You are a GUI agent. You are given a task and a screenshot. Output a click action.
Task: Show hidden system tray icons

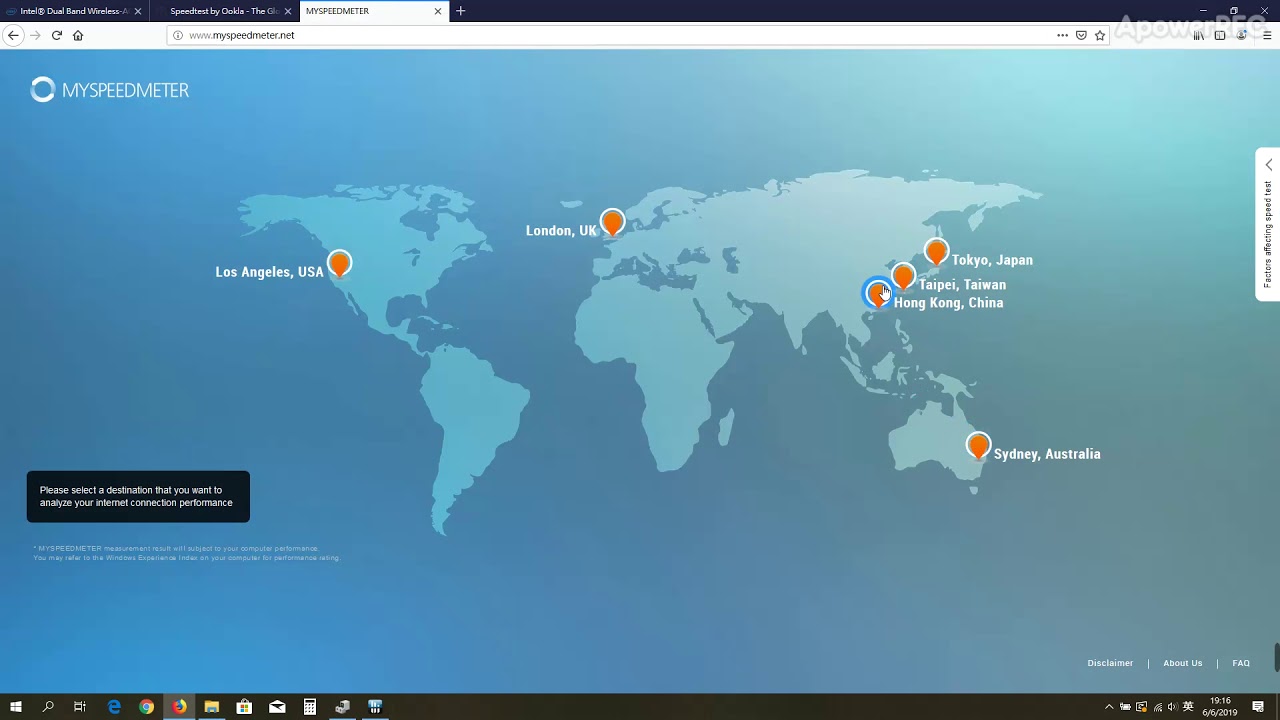1109,707
